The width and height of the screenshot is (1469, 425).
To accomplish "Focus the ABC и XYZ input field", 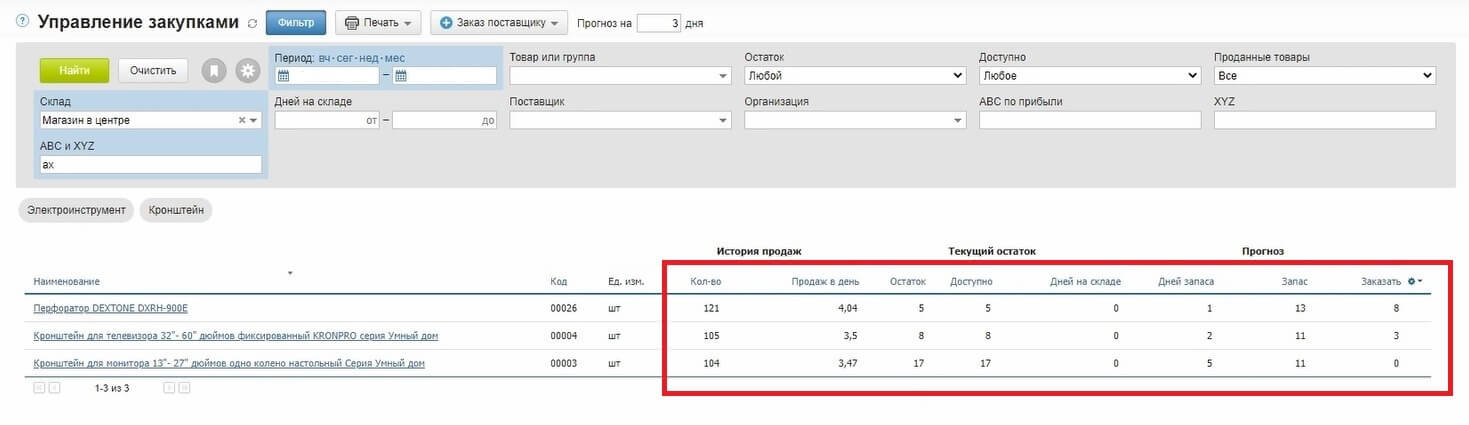I will pos(151,164).
